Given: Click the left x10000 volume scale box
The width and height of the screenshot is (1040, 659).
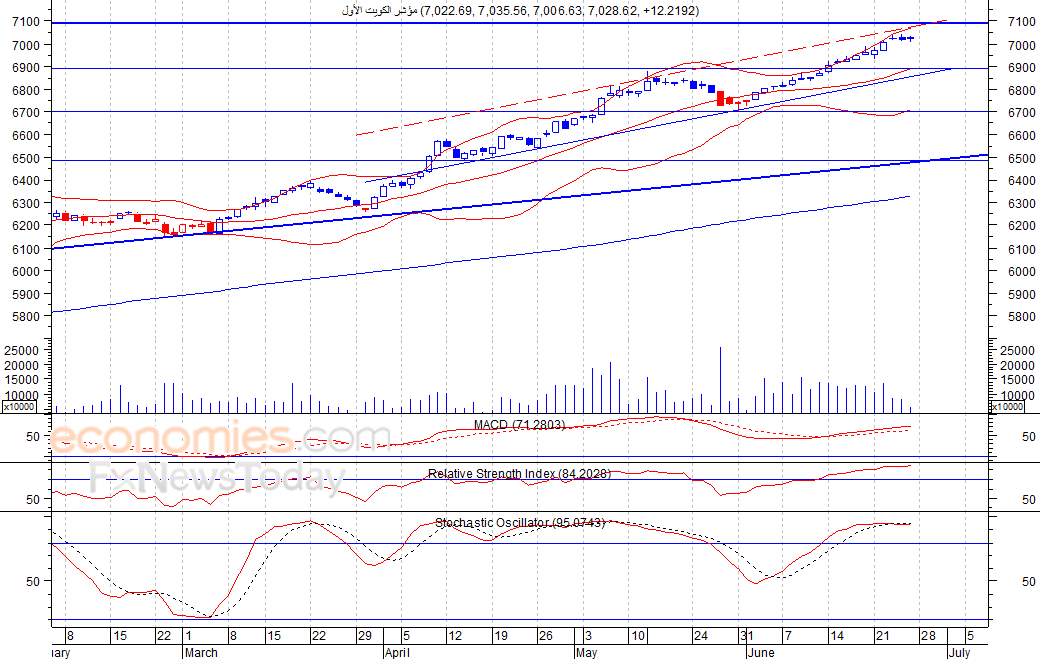Looking at the screenshot, I should point(19,406).
